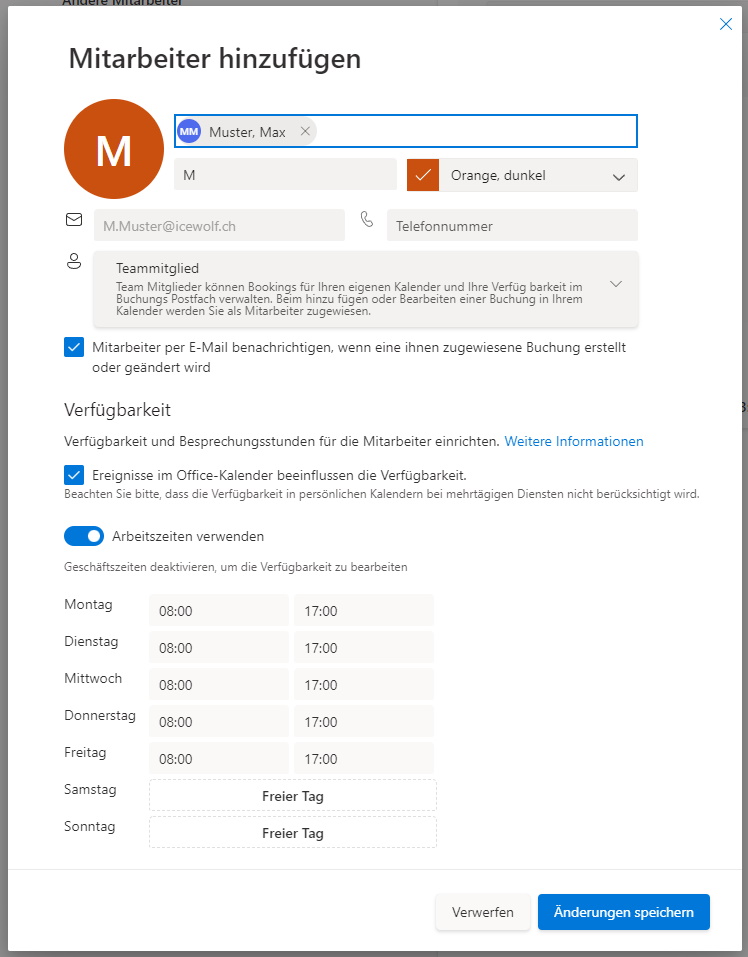Open Donnerstag end time 17:00
The image size is (748, 957).
pyautogui.click(x=364, y=722)
